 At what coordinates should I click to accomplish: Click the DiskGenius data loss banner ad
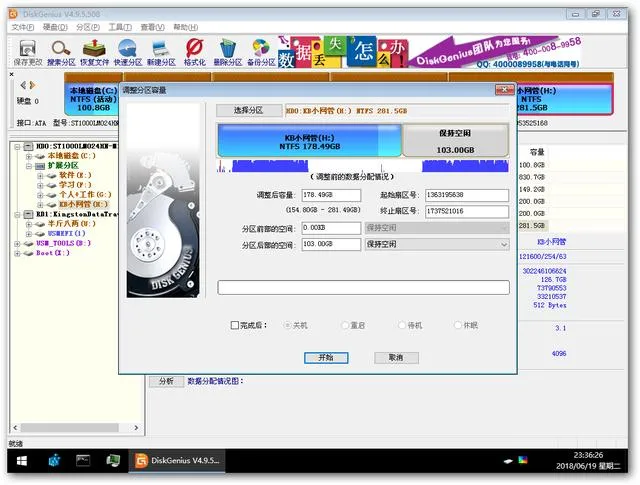429,52
